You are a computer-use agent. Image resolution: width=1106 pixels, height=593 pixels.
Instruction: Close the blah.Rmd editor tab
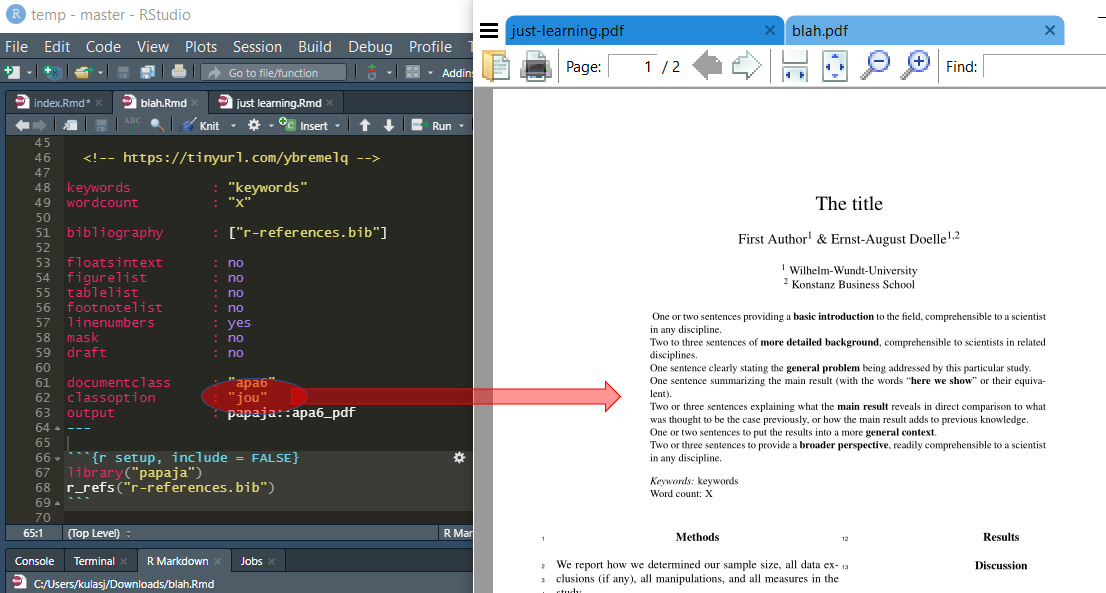click(x=195, y=103)
